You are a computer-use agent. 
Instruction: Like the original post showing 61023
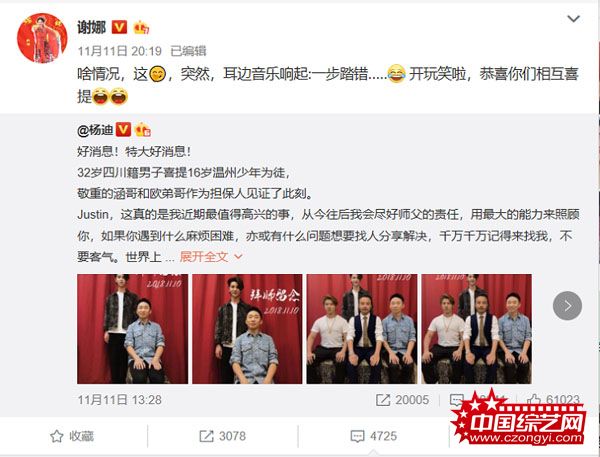553,400
